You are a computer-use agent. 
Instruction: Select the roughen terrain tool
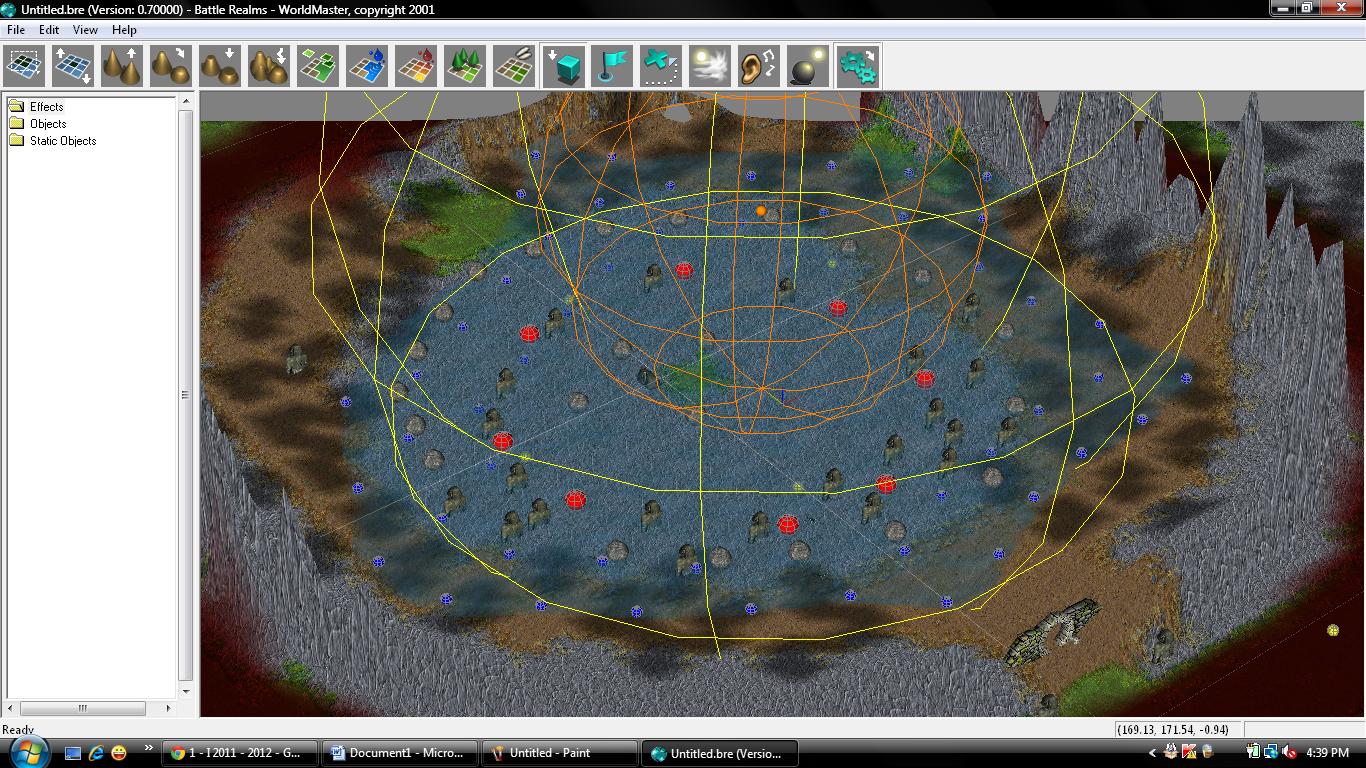click(x=270, y=66)
